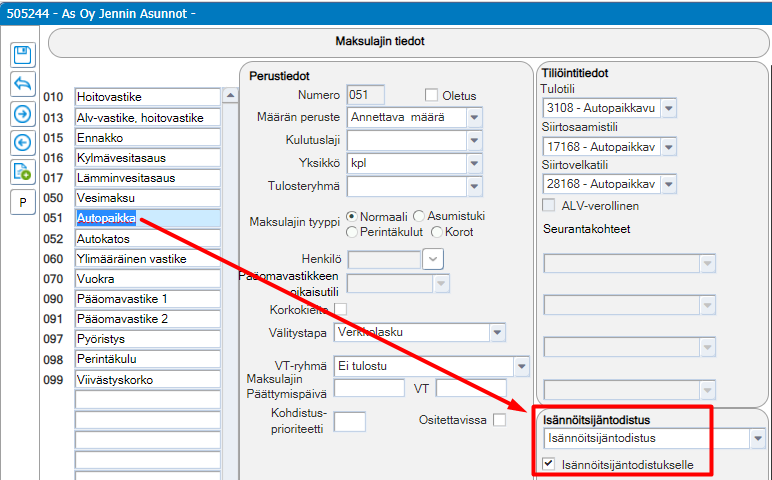Open the VT-ryhmä dropdown

pos(521,366)
